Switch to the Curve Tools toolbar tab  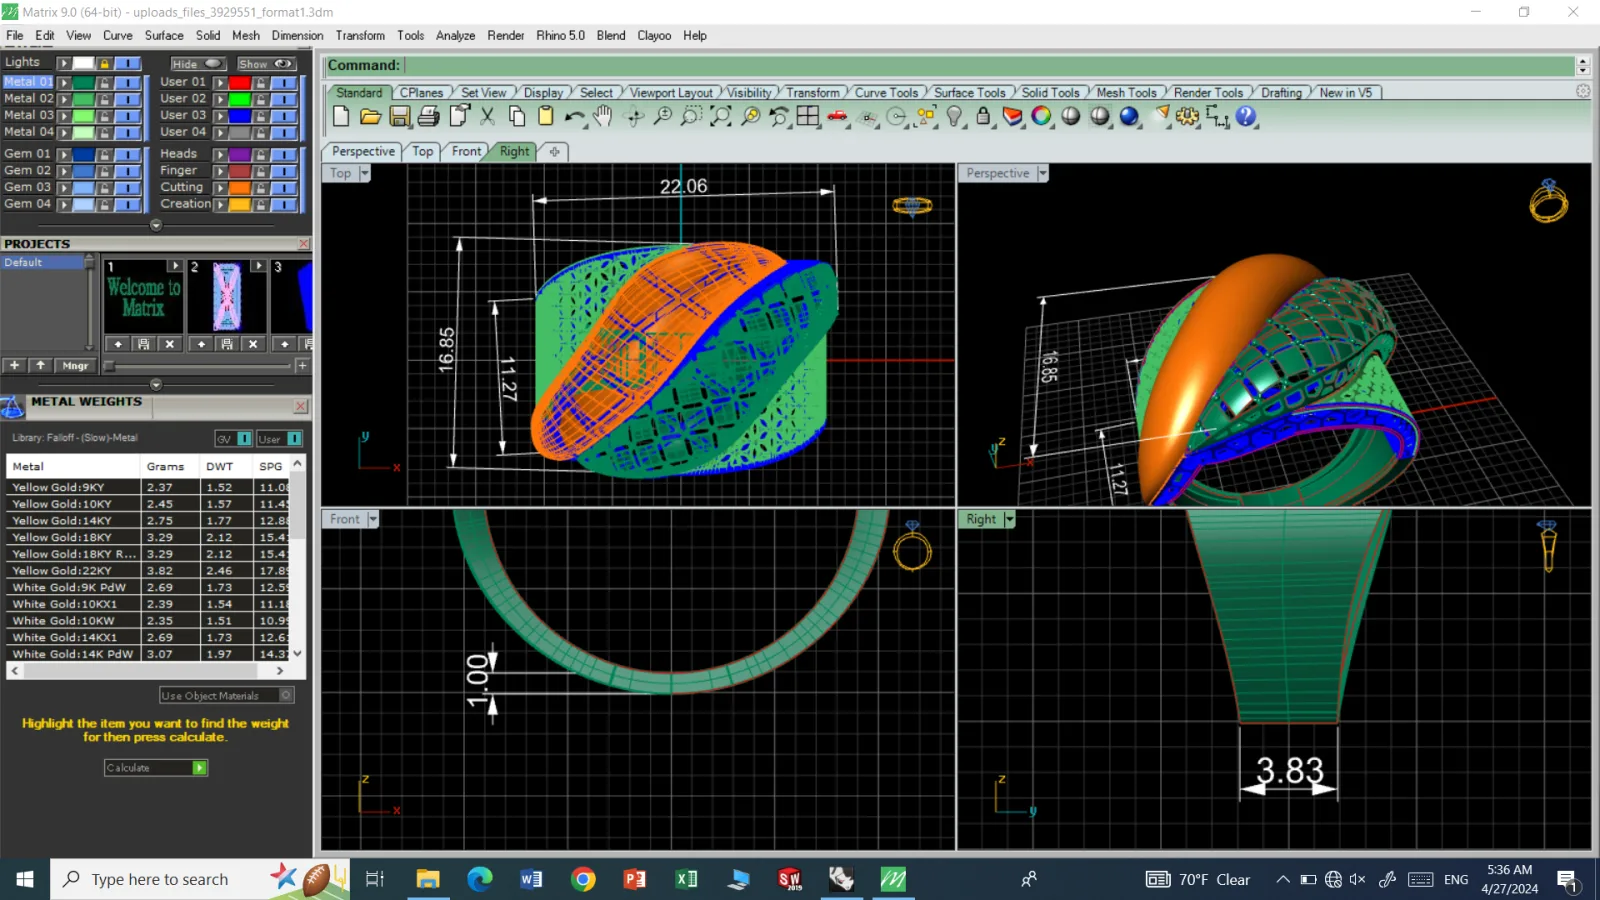tap(886, 93)
